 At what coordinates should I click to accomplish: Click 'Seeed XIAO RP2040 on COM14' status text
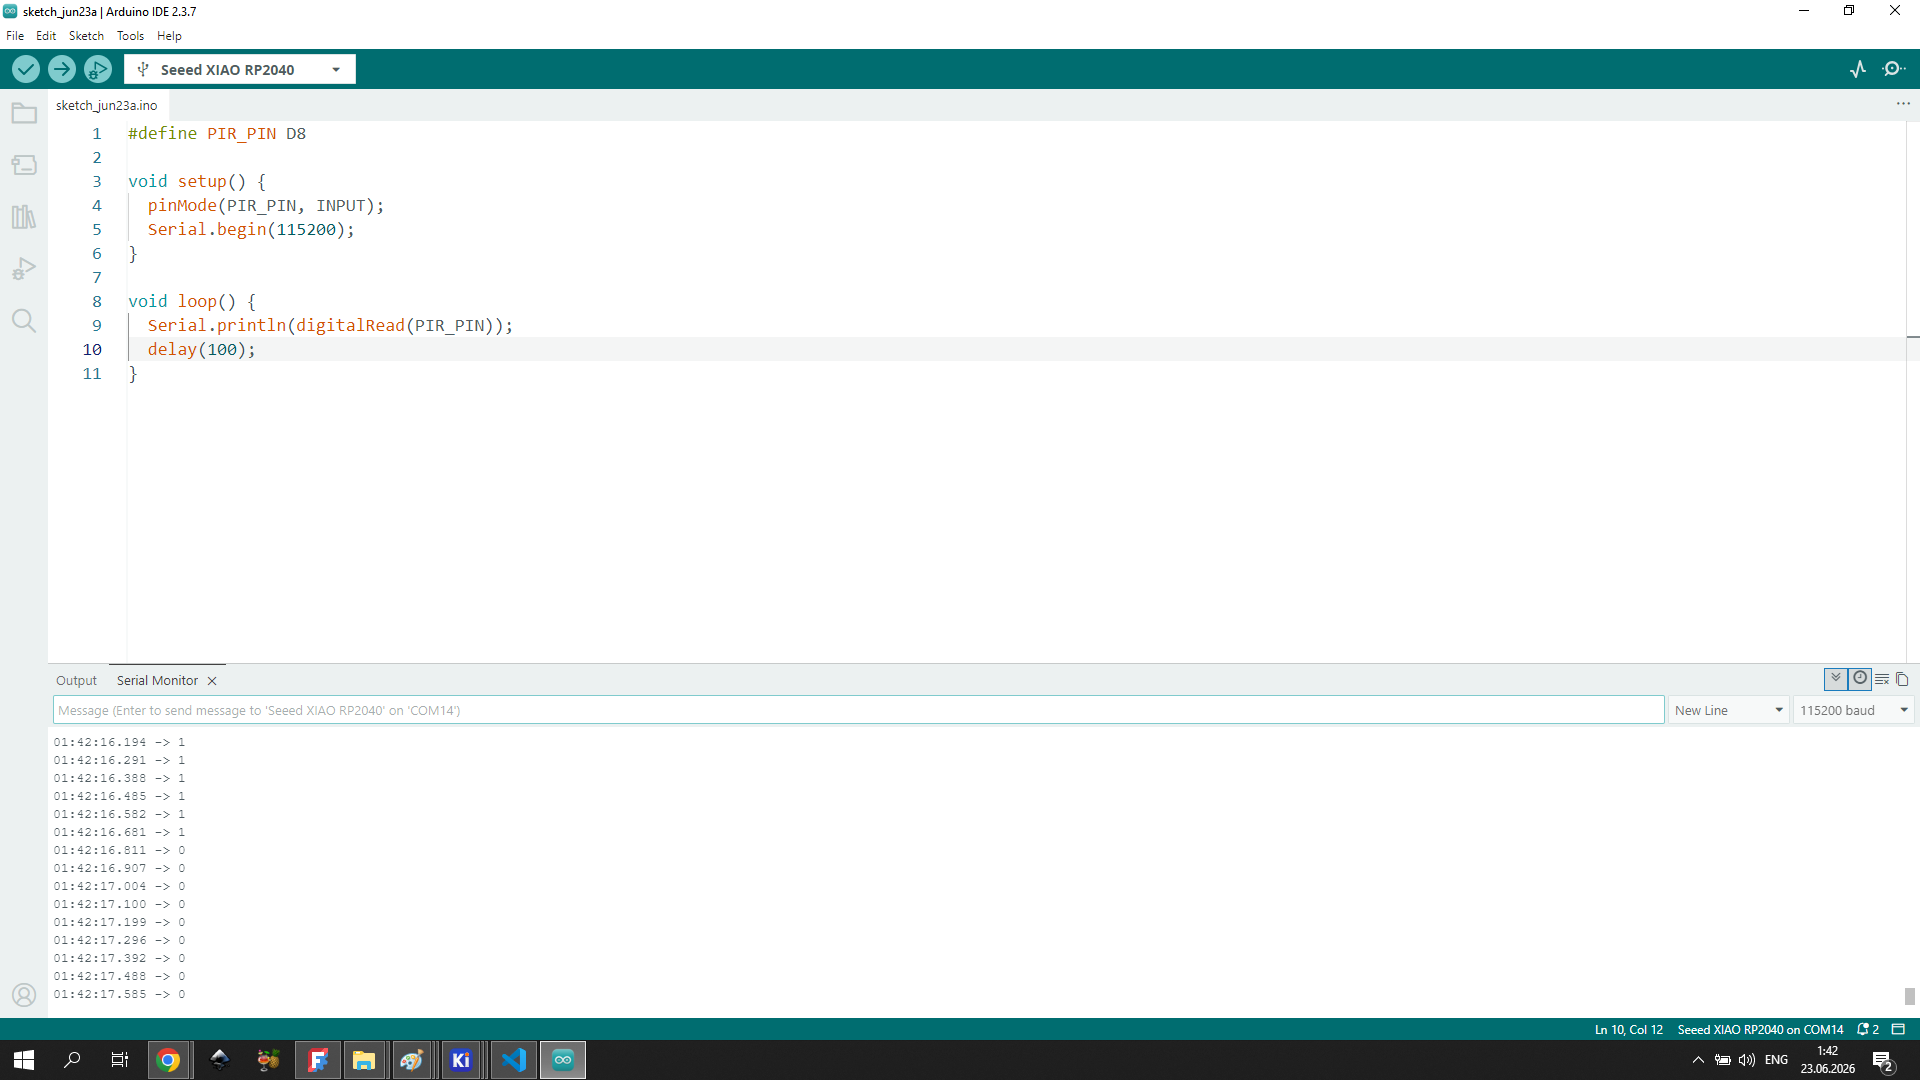click(x=1760, y=1030)
